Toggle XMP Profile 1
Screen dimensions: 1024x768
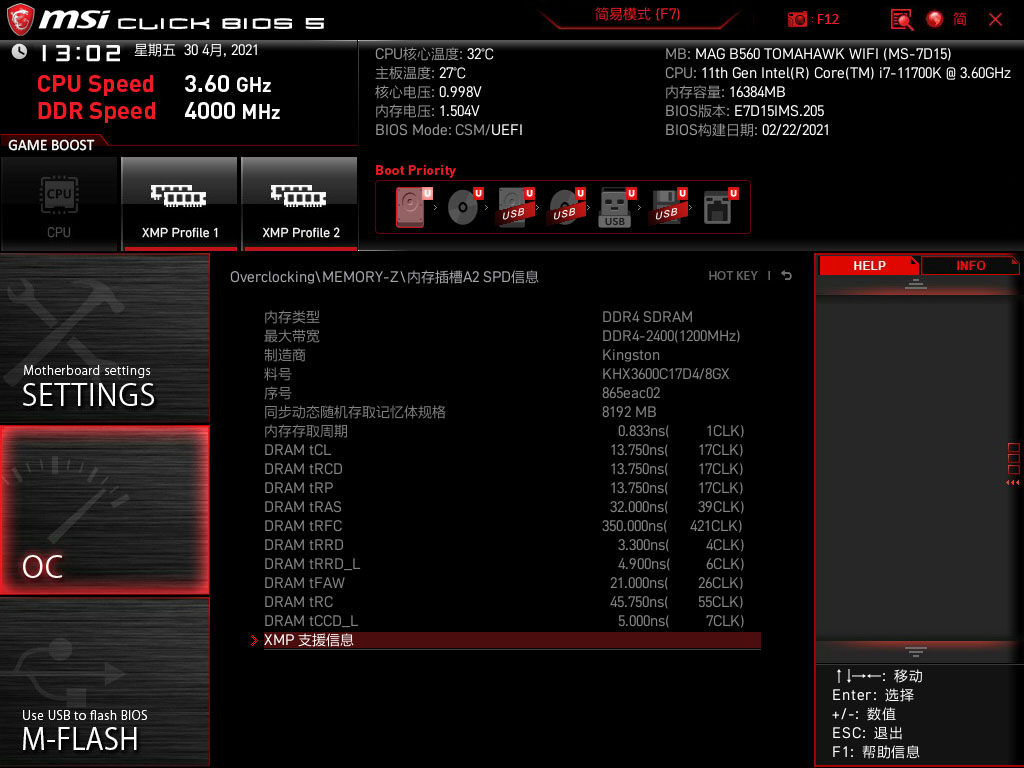[180, 203]
